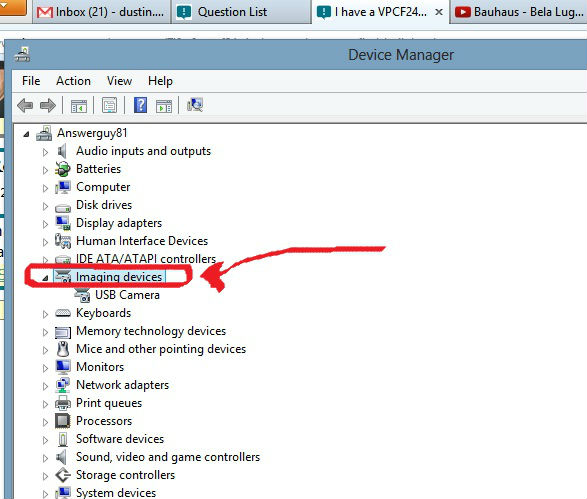Select the Imaging devices label
Image resolution: width=587 pixels, height=499 pixels.
[119, 277]
